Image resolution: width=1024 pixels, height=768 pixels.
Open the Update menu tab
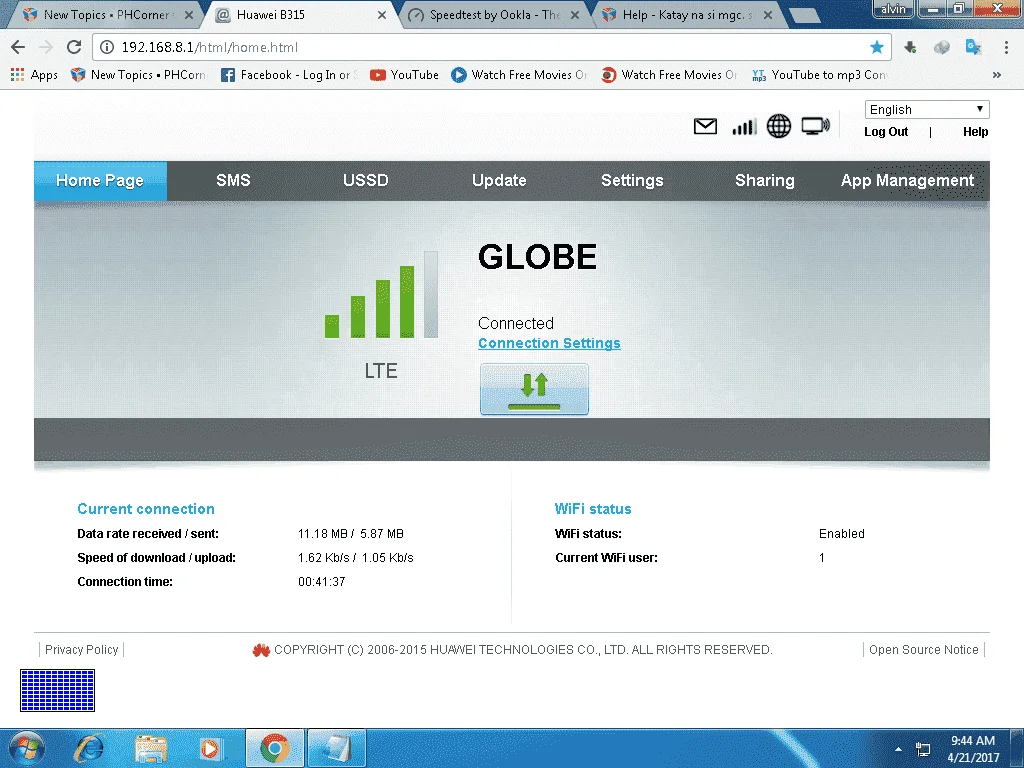pyautogui.click(x=499, y=180)
